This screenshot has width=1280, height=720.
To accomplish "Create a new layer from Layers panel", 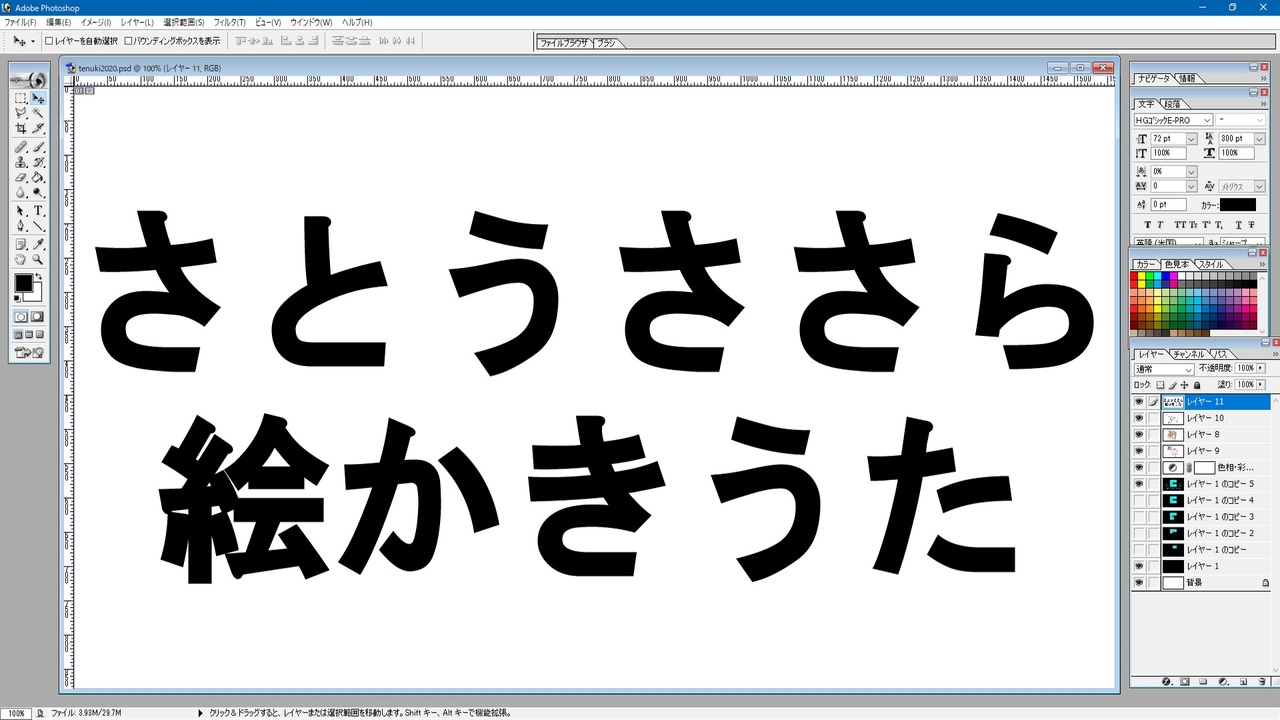I will click(x=1242, y=682).
